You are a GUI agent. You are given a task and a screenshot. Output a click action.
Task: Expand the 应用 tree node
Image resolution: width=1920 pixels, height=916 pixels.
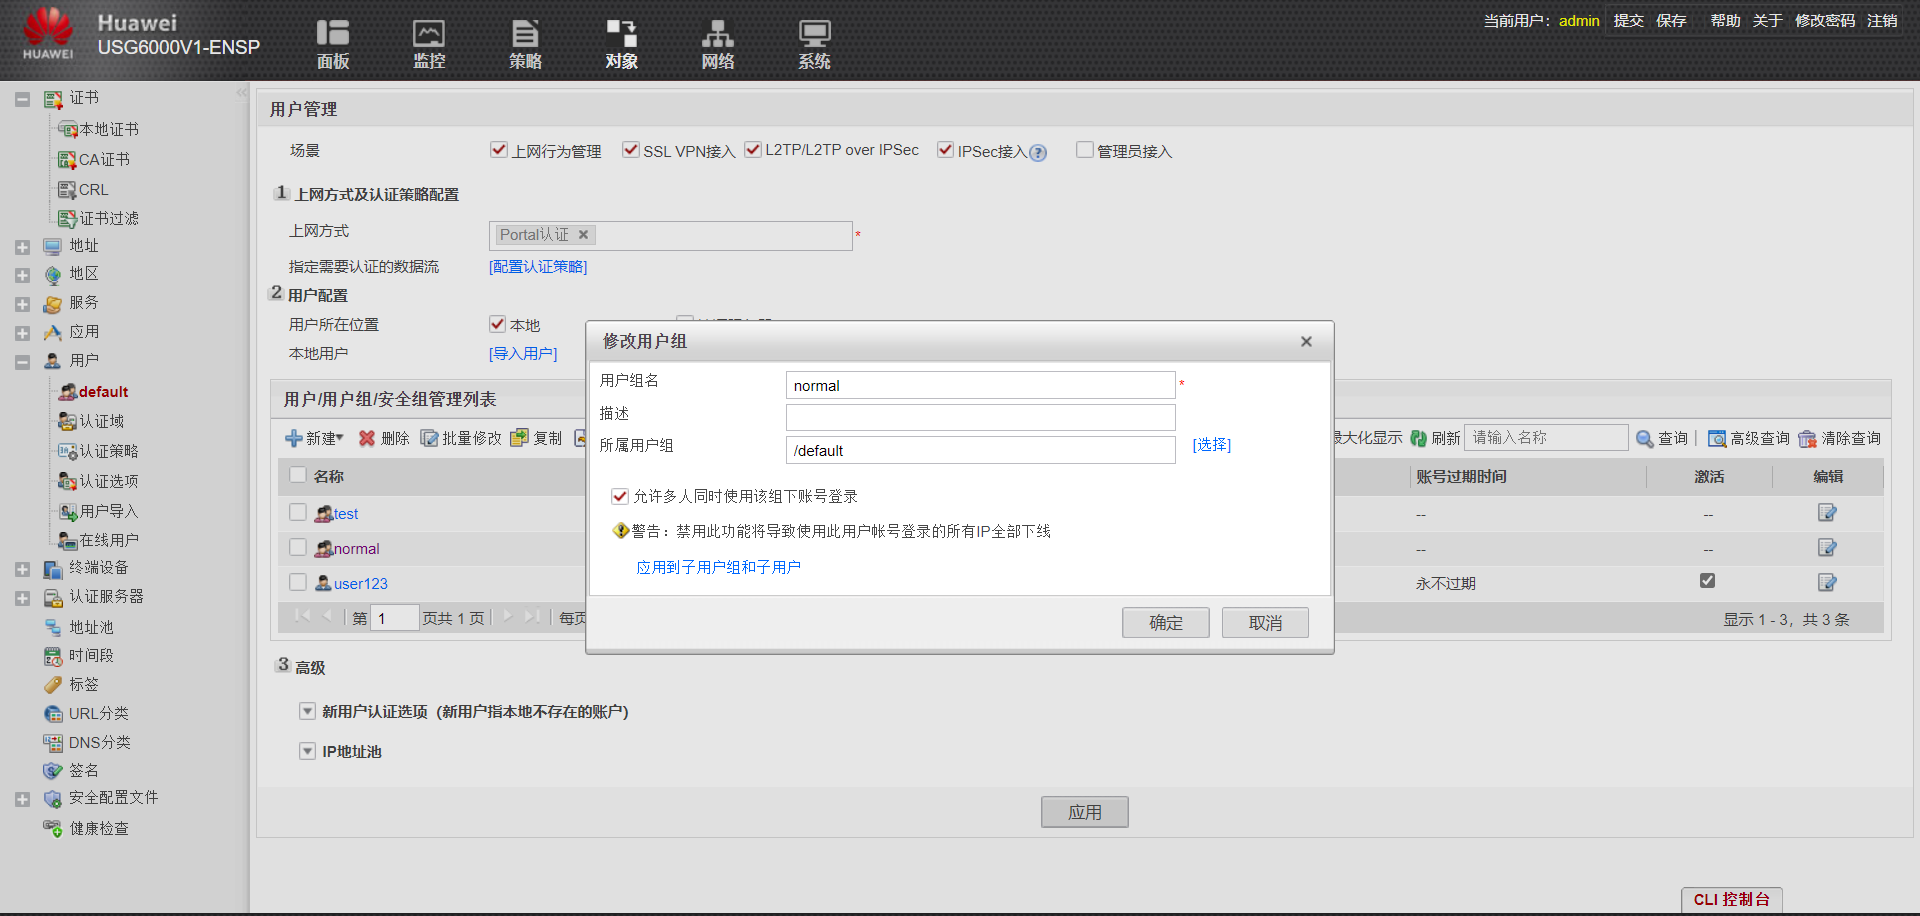coord(22,333)
